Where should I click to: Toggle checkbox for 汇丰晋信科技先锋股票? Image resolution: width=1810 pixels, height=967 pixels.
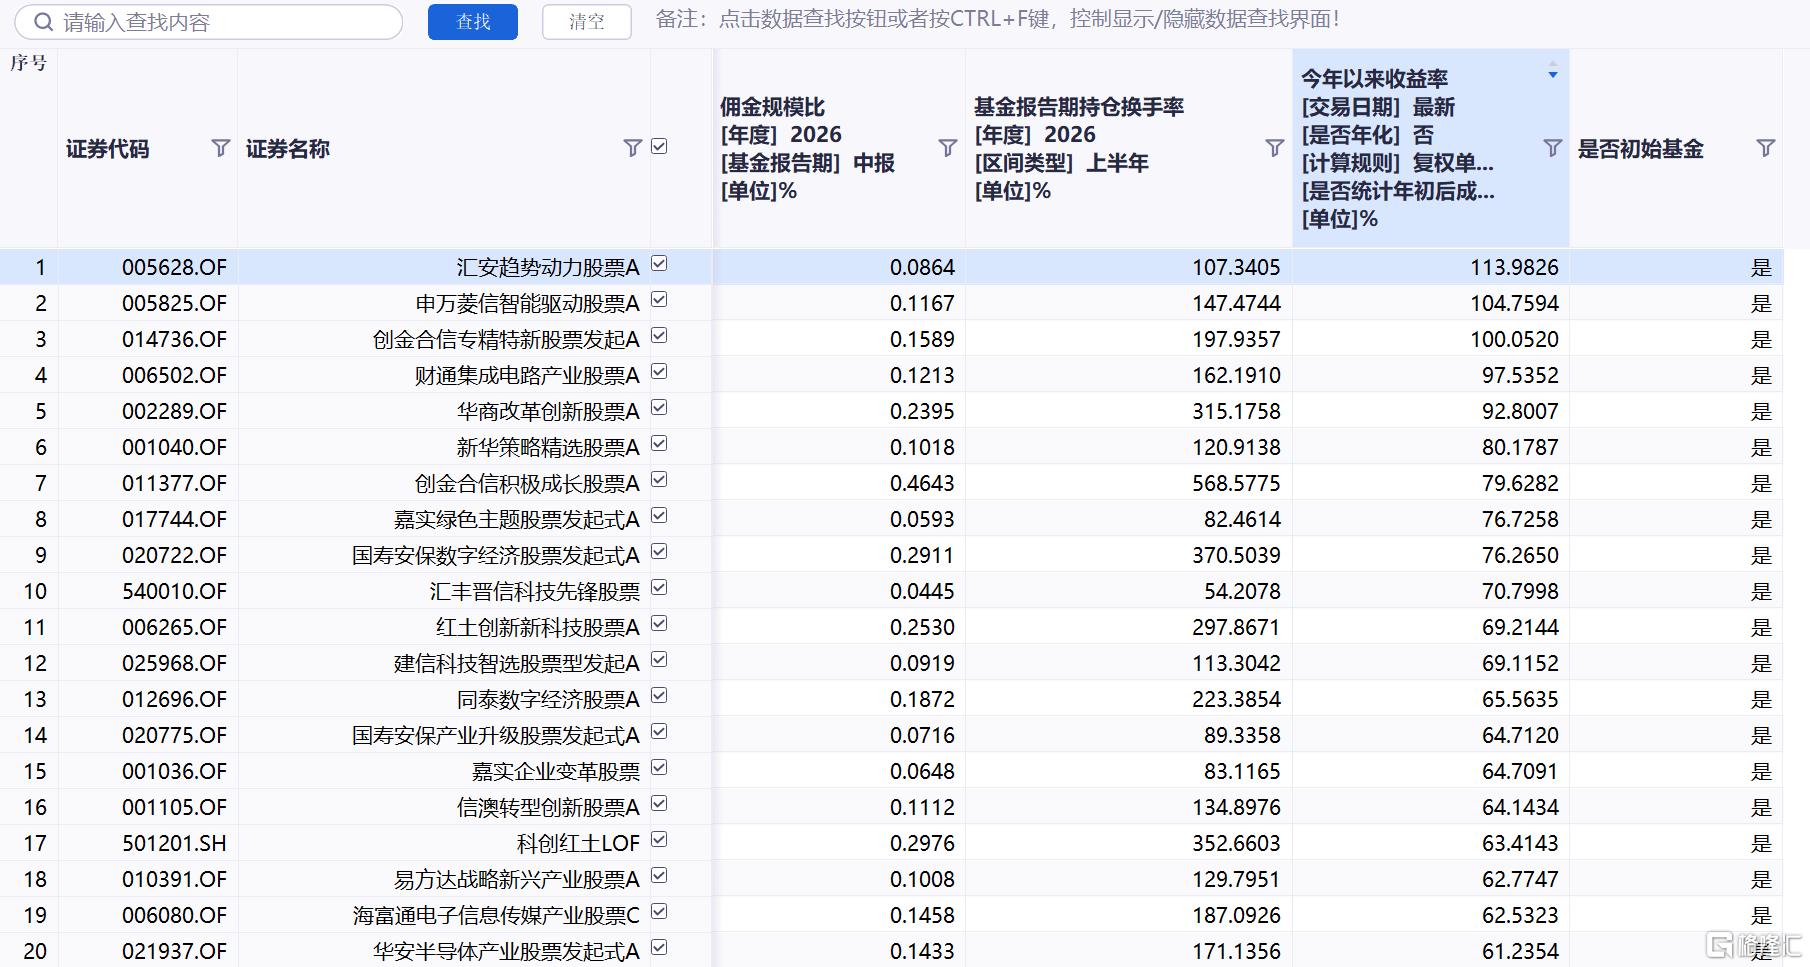point(659,588)
